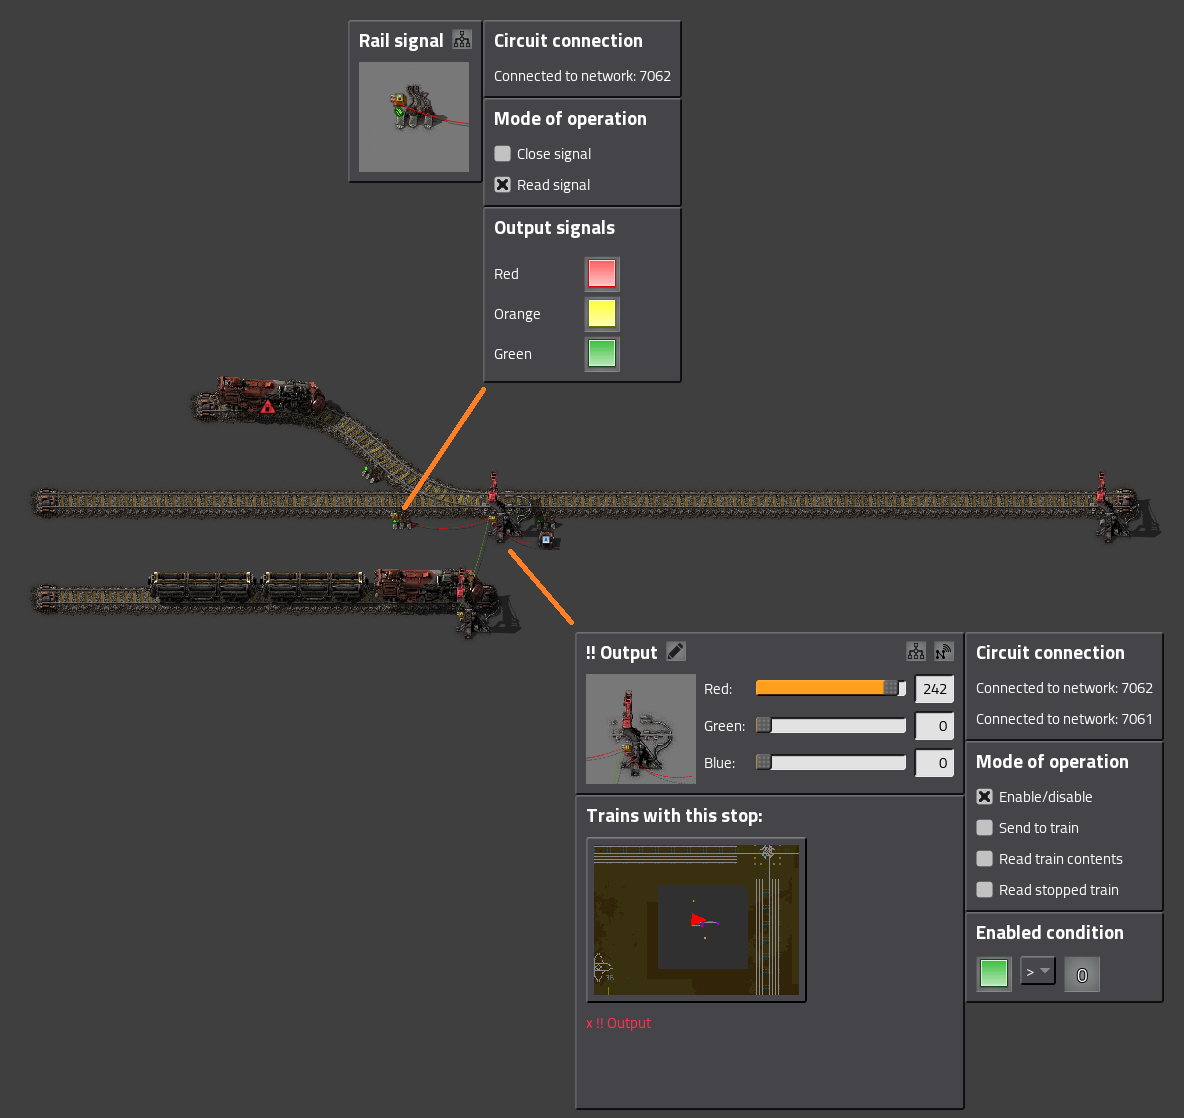Enable the Close signal checkbox
The width and height of the screenshot is (1184, 1118).
click(x=503, y=153)
